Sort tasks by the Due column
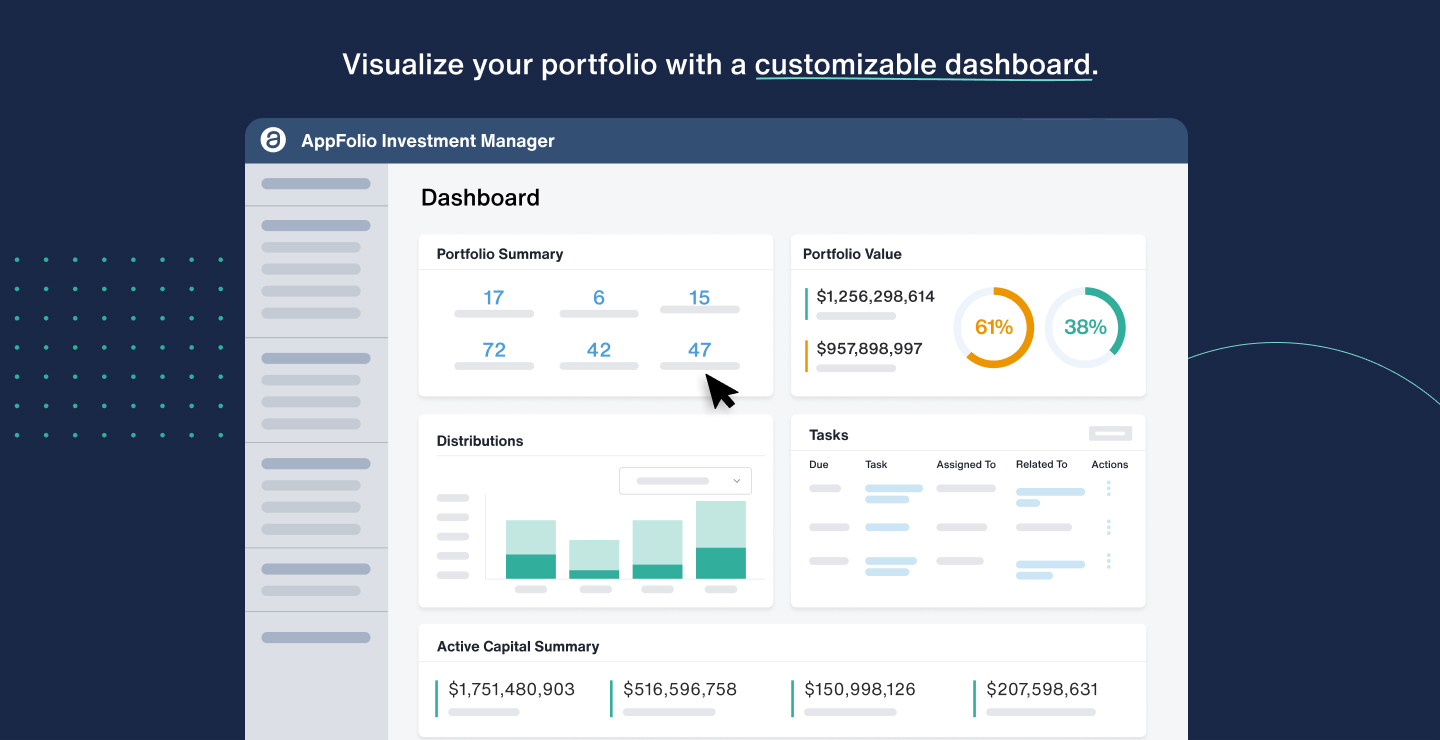Screen dimensions: 1440x740 [x=819, y=464]
